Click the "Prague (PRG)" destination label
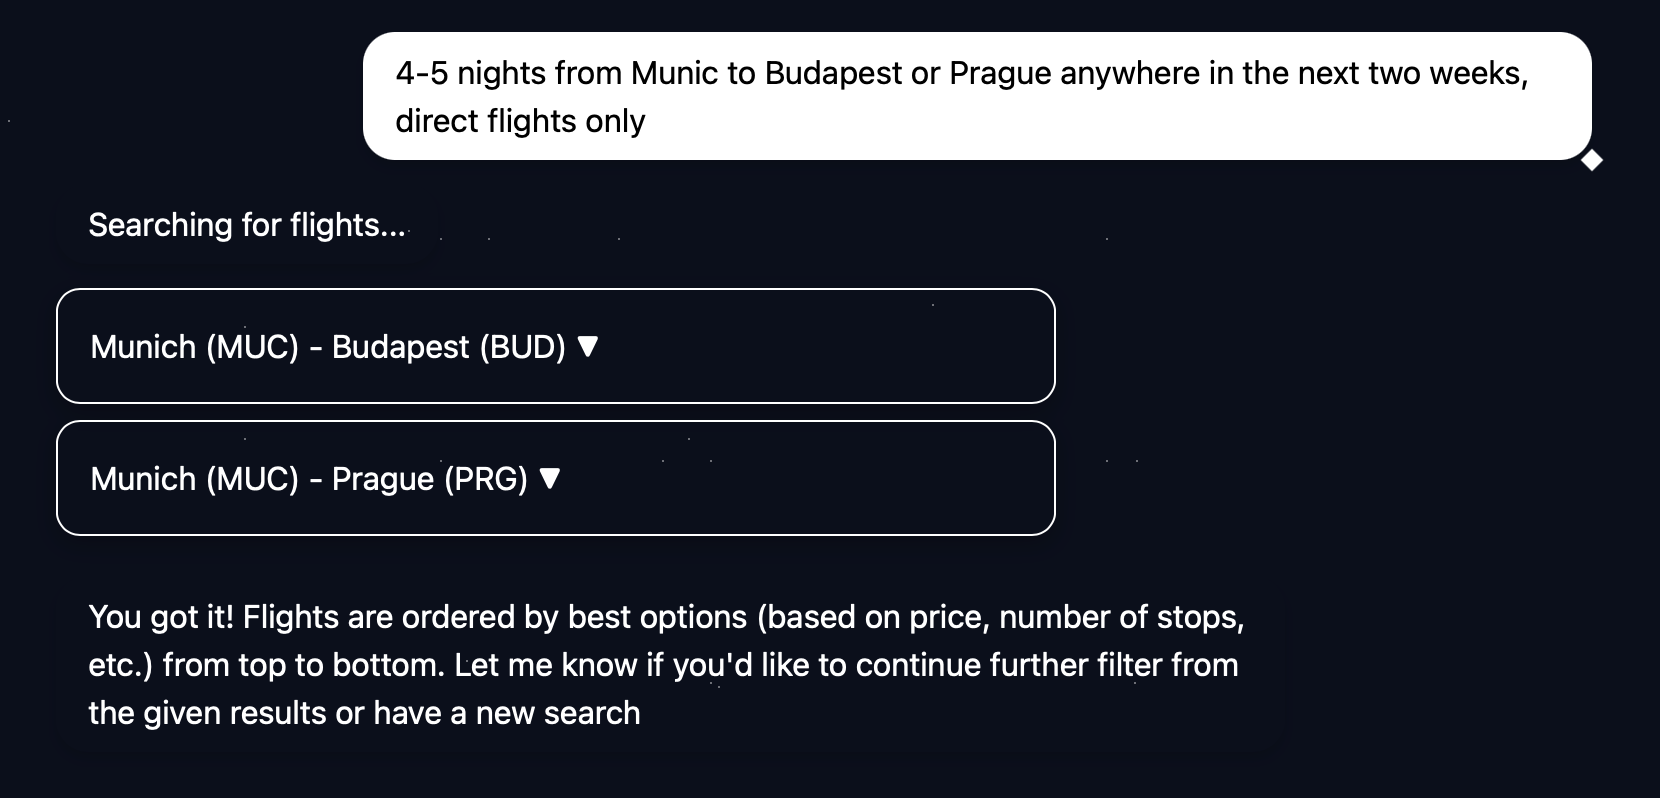 (x=430, y=479)
